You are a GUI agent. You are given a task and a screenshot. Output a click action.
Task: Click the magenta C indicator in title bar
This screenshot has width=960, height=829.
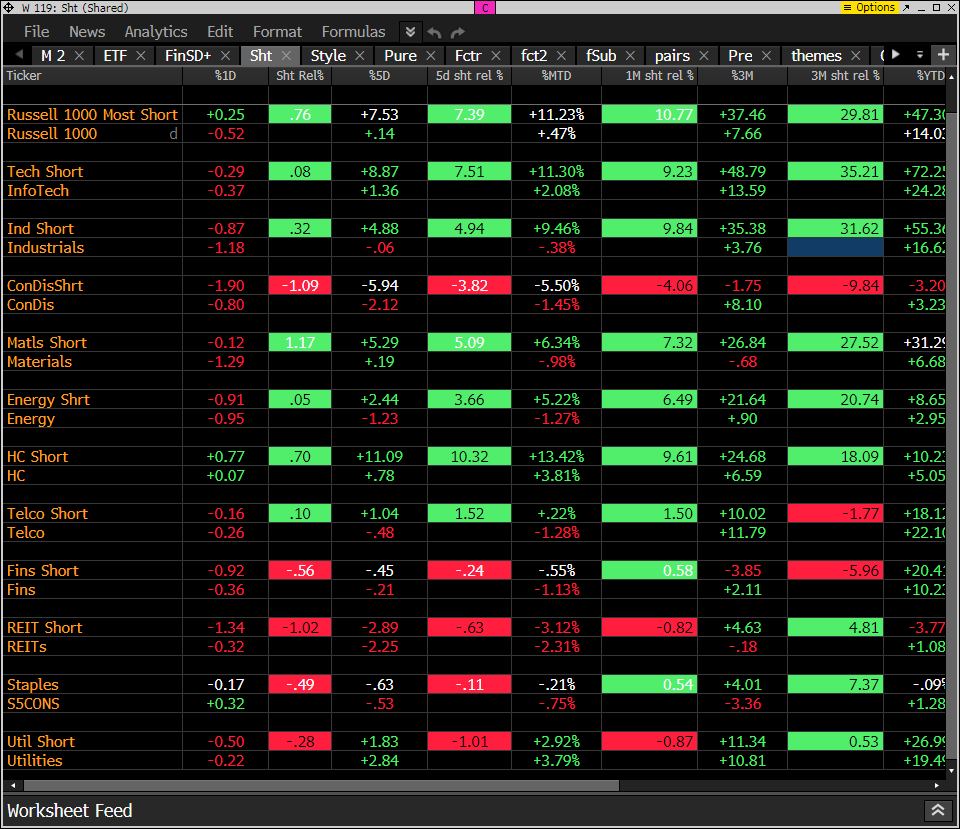(485, 7)
